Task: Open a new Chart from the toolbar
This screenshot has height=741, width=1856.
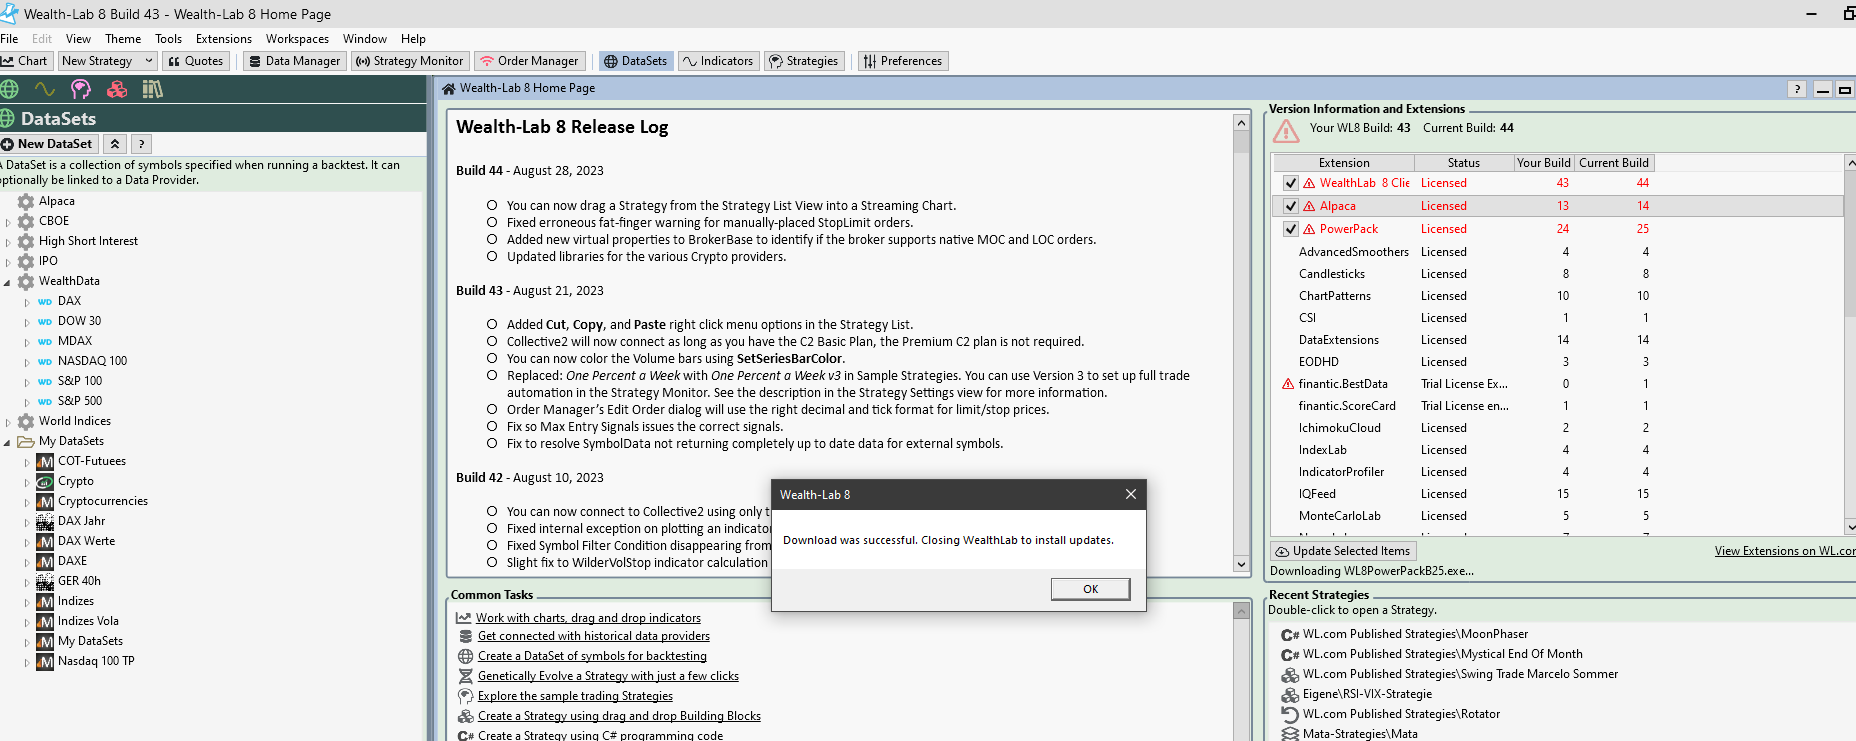Action: pos(26,61)
